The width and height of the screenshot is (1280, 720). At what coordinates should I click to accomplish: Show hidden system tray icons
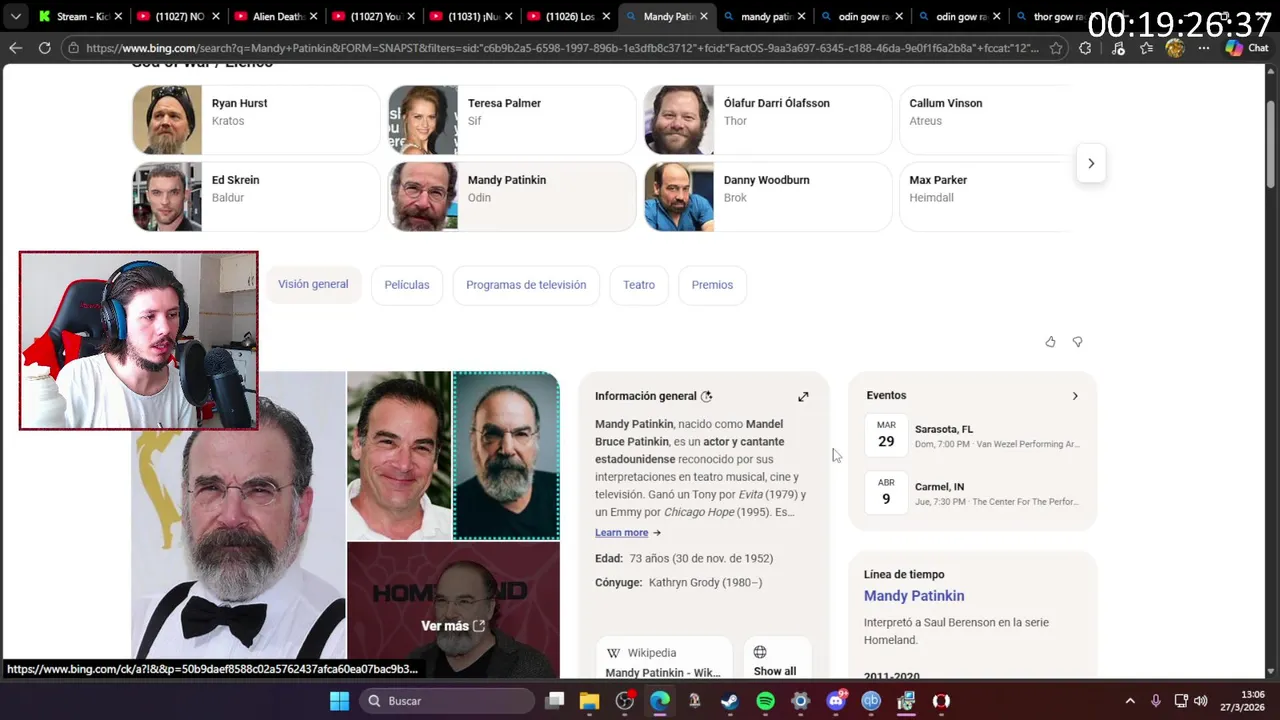tap(1130, 701)
